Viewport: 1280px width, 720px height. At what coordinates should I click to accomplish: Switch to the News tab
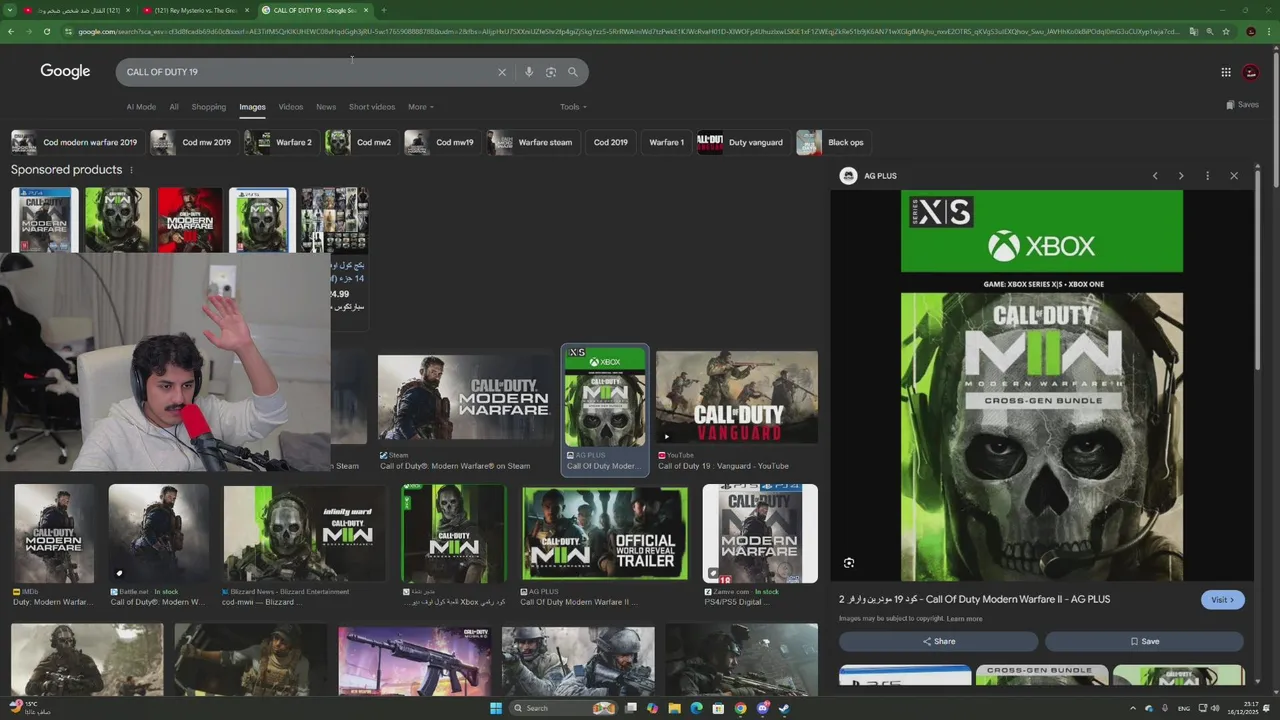tap(326, 107)
